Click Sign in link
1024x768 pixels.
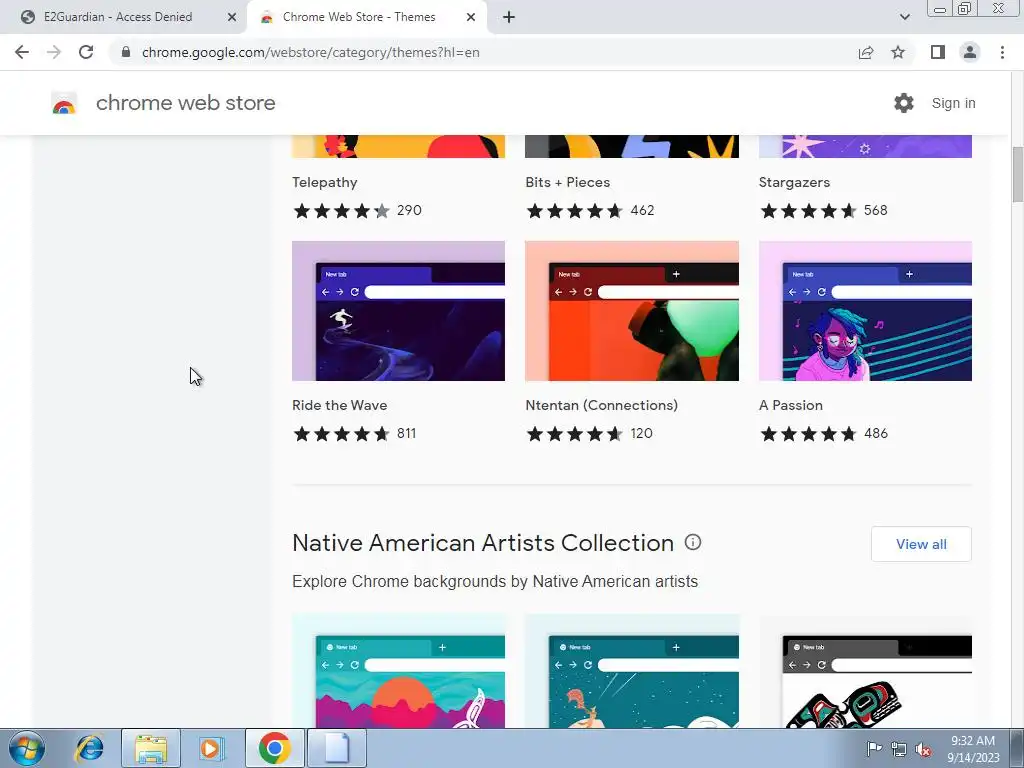(x=953, y=103)
